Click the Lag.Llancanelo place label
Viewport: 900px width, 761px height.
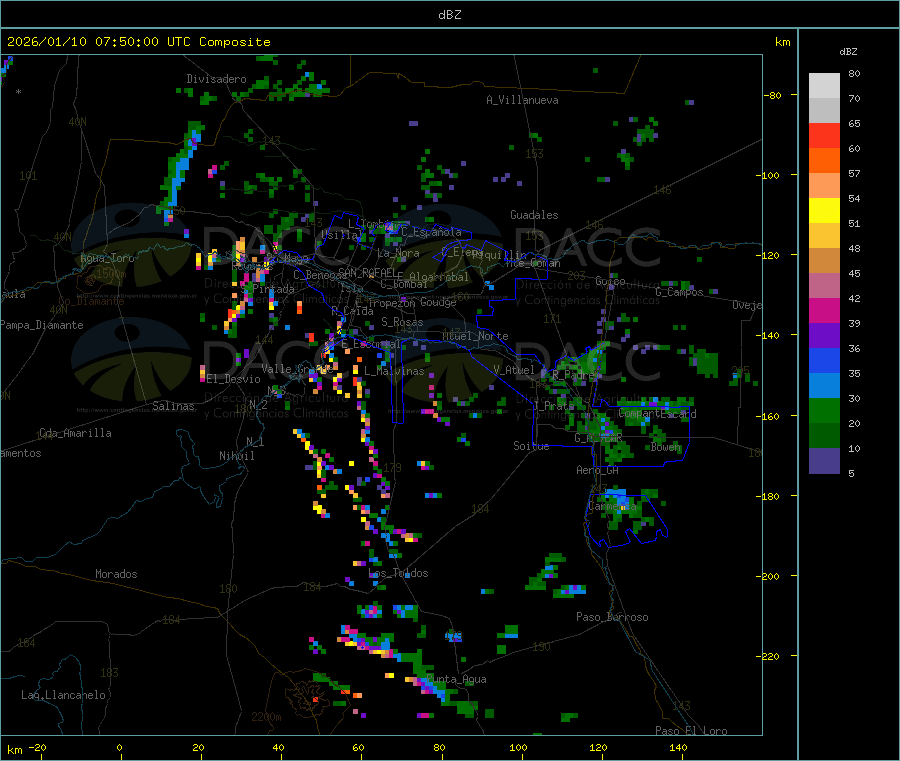click(64, 695)
